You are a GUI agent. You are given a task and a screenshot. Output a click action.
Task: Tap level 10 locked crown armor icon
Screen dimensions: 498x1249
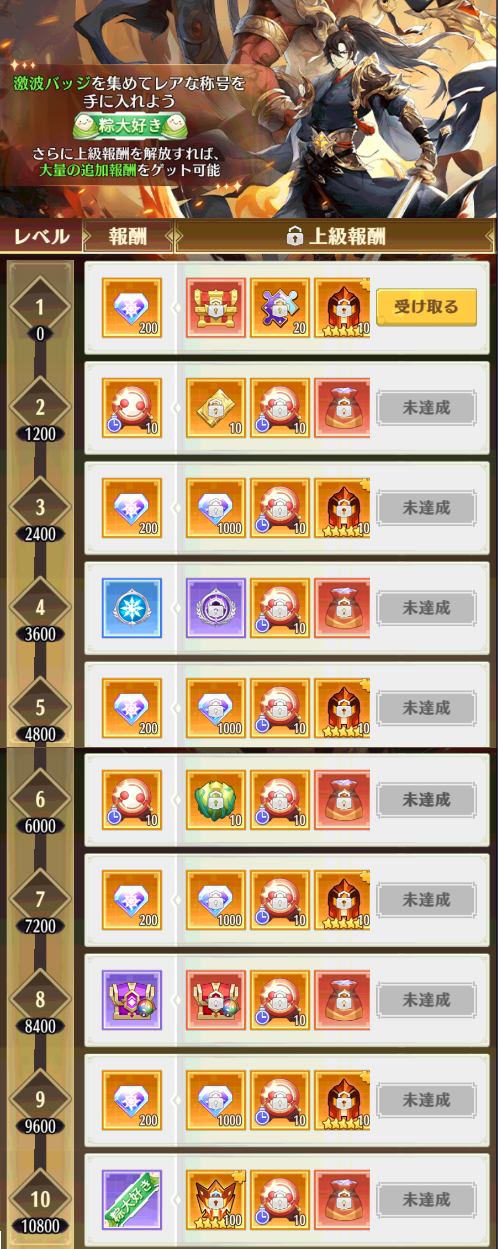click(216, 1199)
